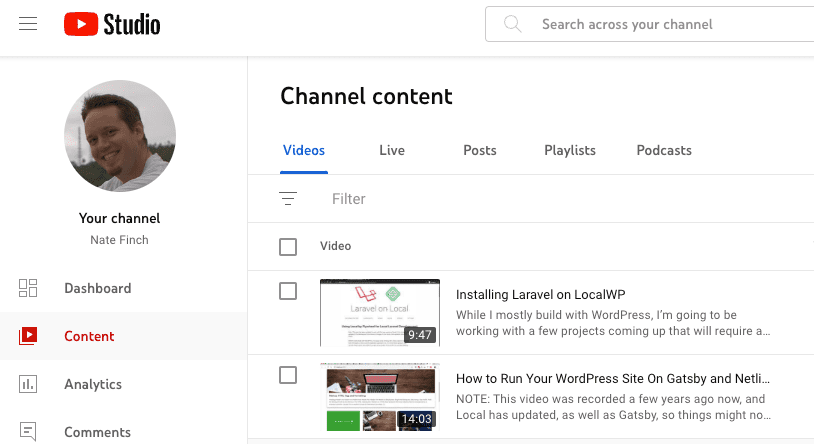Click the Search across your channel field

click(x=650, y=24)
